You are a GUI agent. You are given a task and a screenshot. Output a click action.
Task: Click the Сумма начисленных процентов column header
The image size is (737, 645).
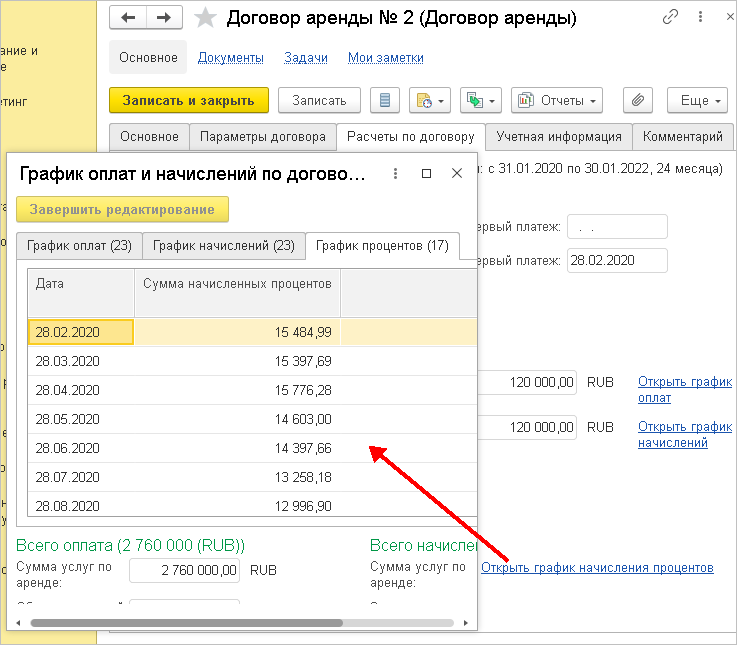(x=237, y=293)
